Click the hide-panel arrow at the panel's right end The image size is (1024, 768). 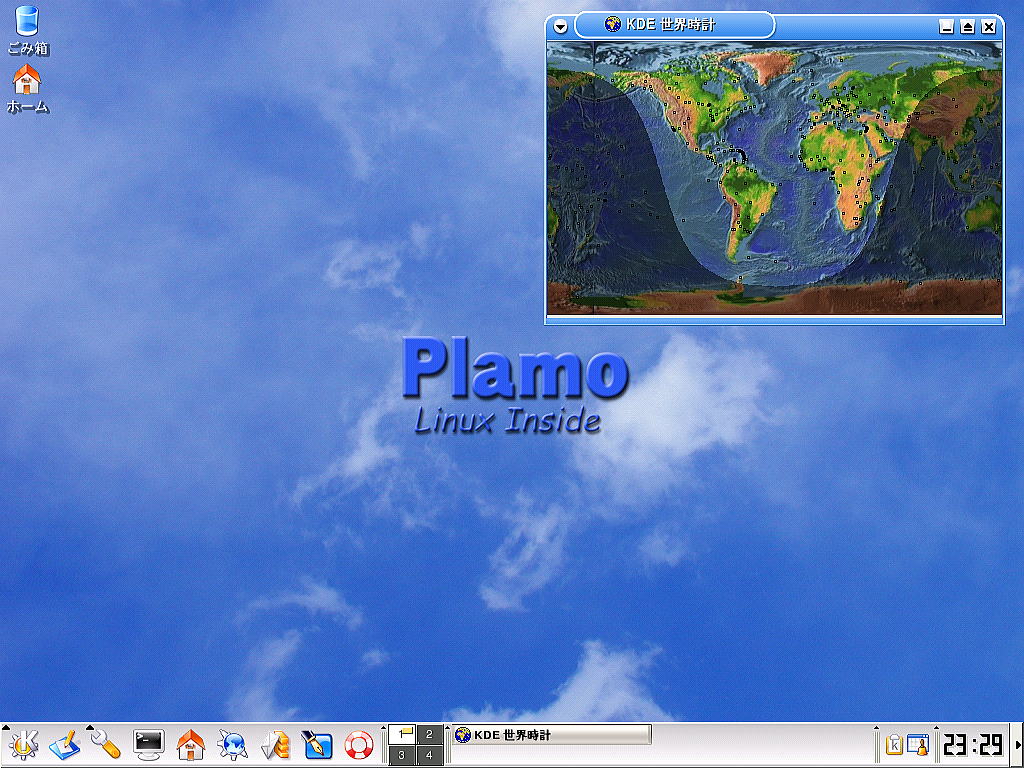click(x=1017, y=745)
